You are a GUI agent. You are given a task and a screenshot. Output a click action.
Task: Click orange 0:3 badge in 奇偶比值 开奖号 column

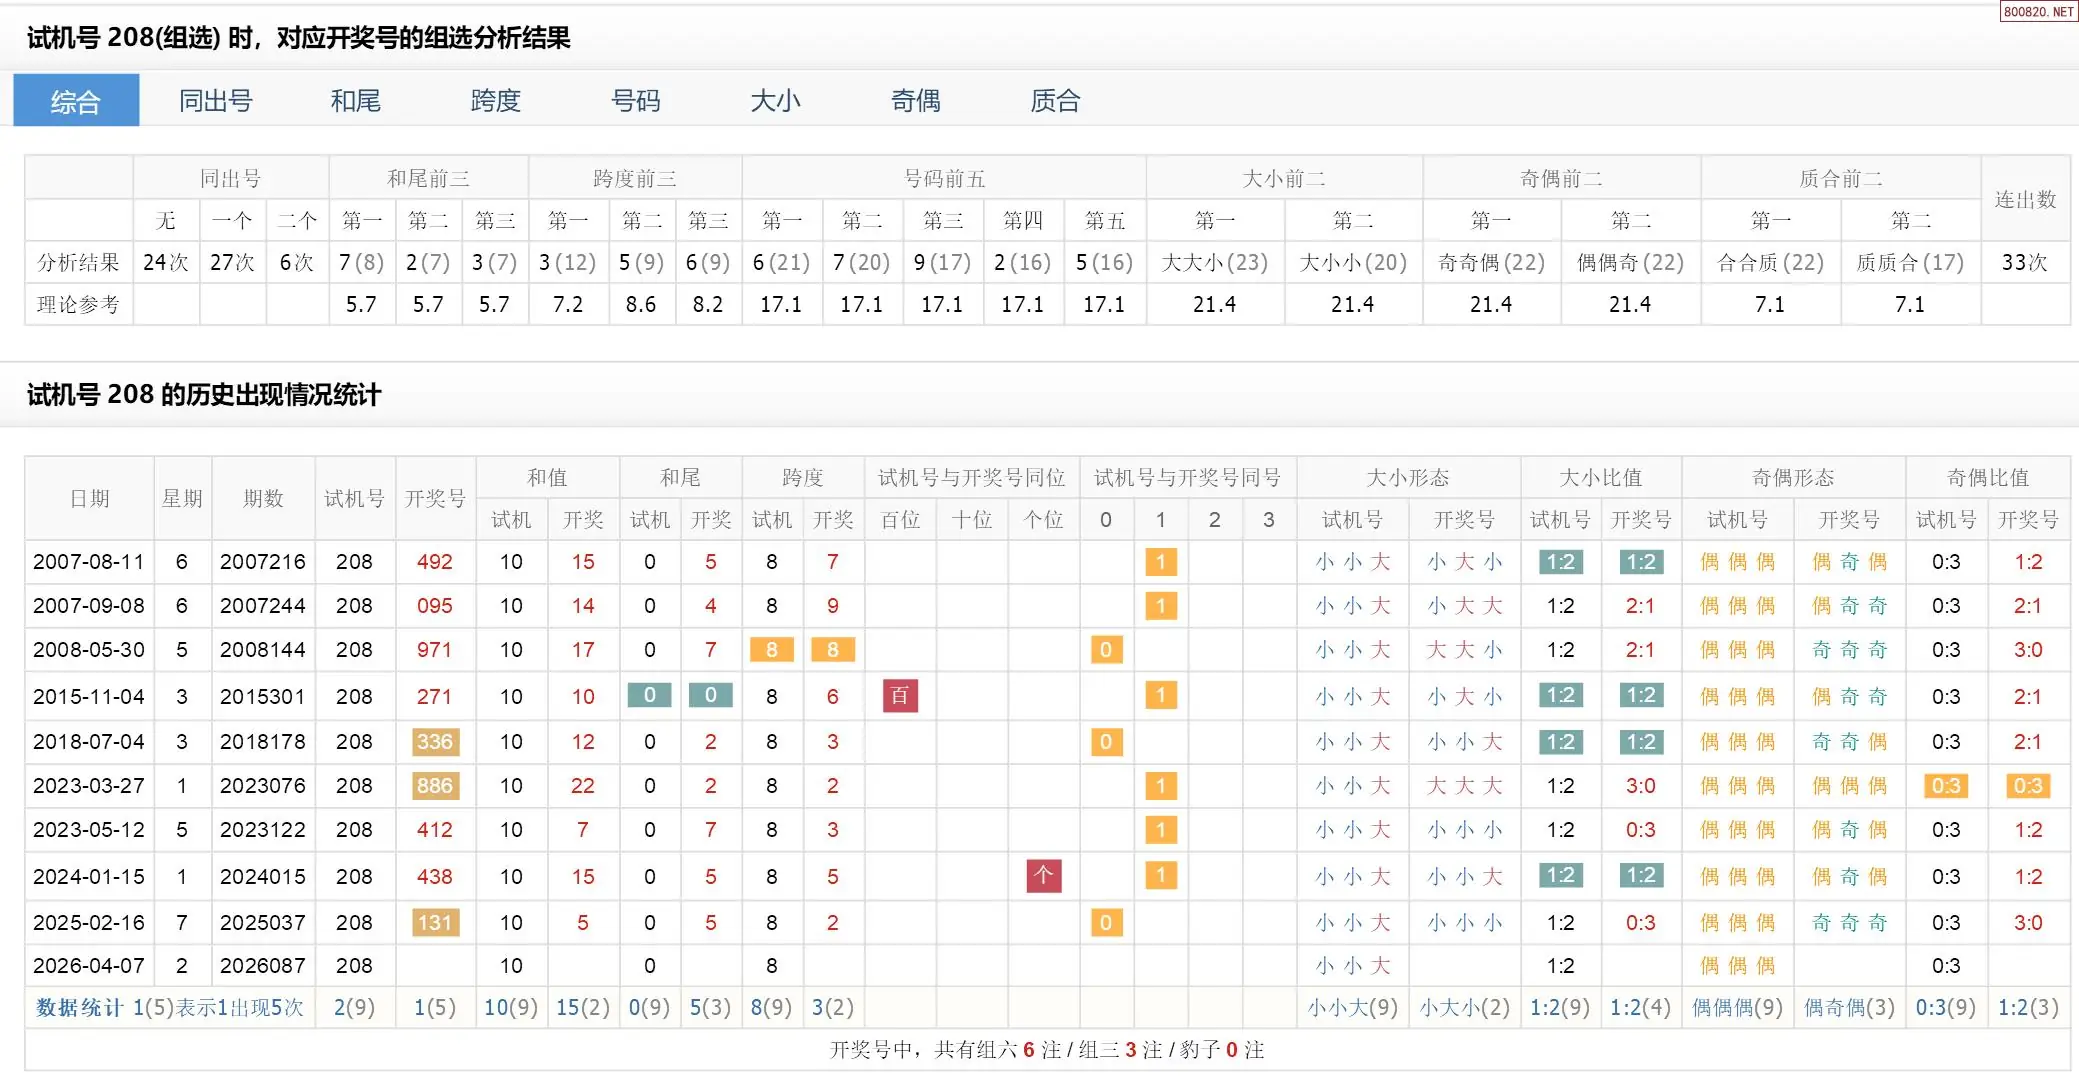2027,786
